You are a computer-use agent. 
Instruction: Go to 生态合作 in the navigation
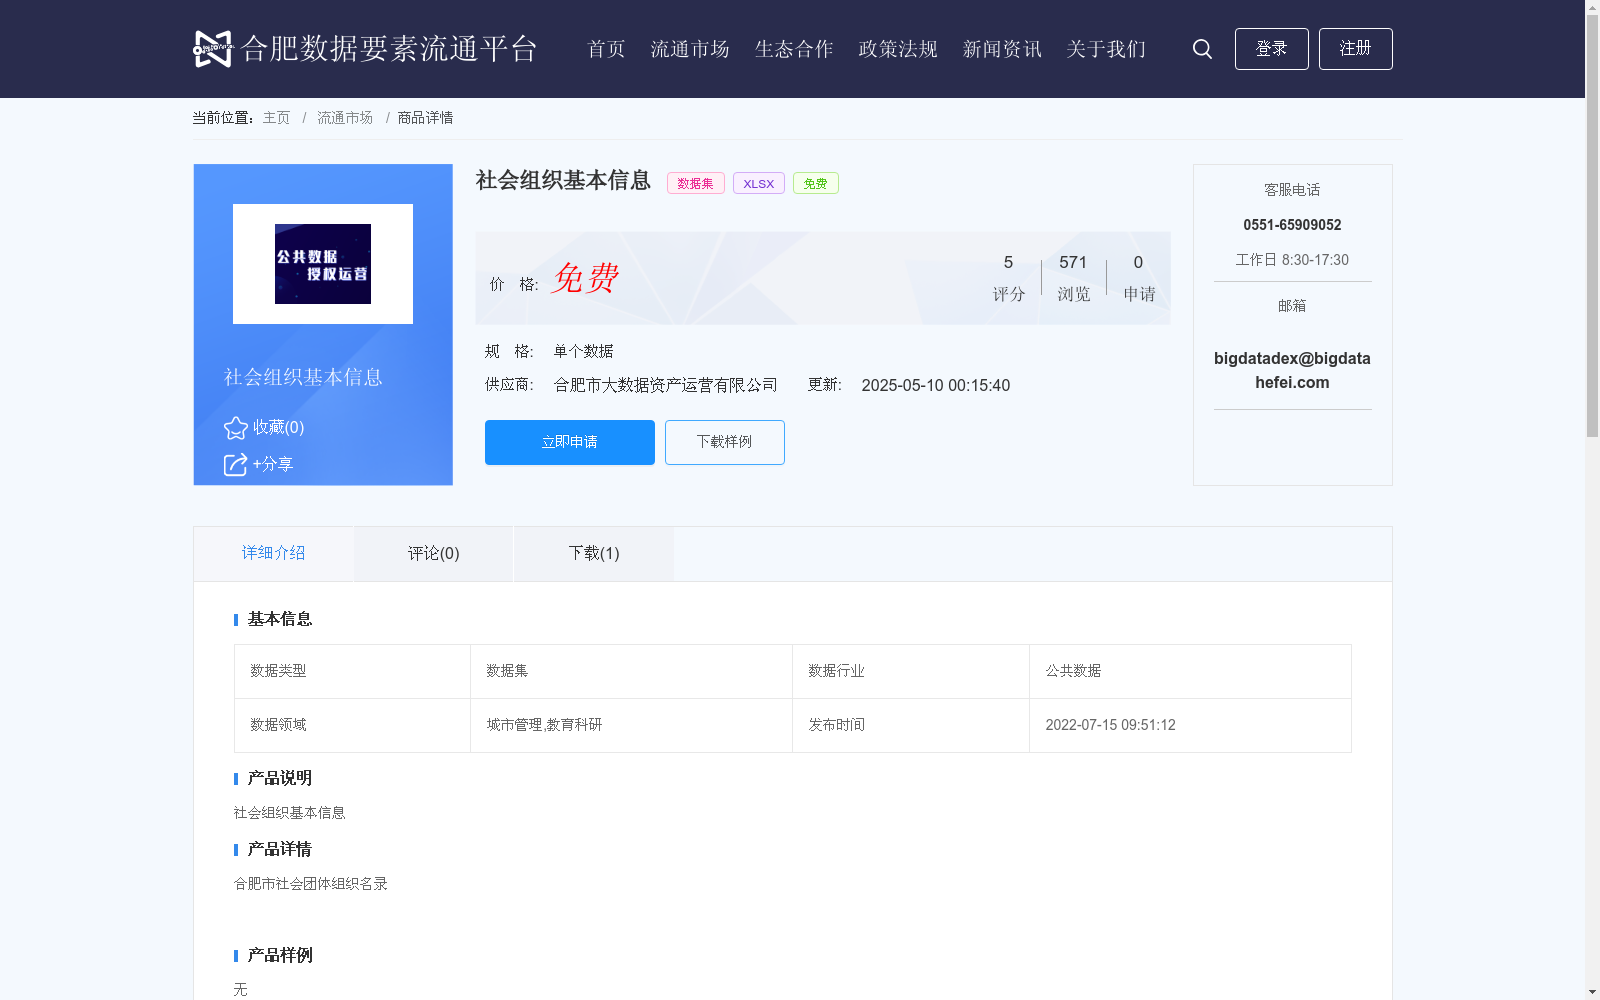click(794, 49)
